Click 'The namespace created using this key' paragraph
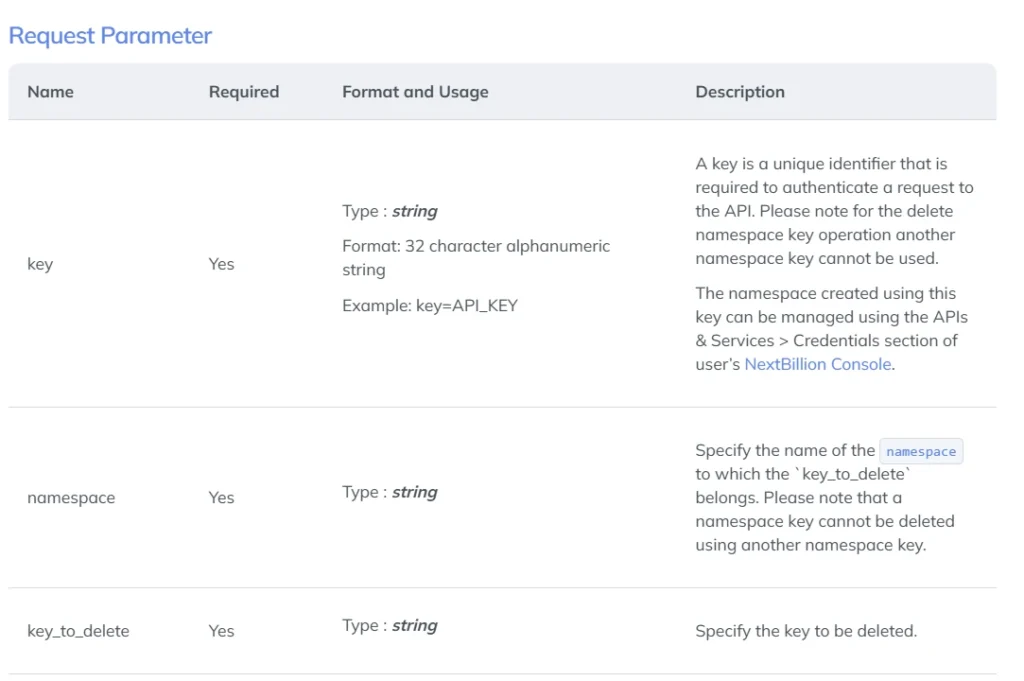The image size is (1024, 681). coord(831,329)
